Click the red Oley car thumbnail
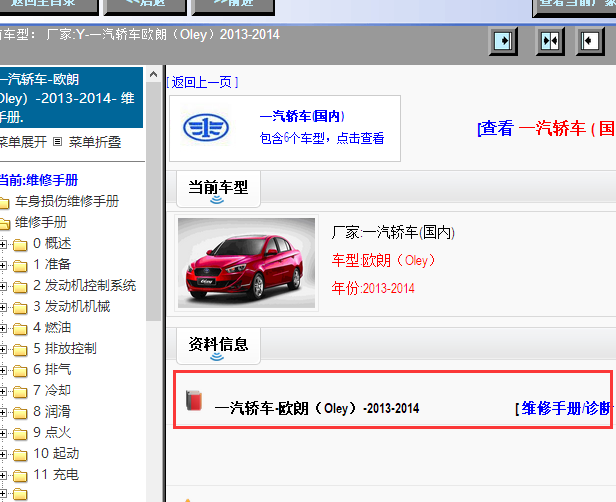Screen dimensions: 616x502 pos(246,263)
